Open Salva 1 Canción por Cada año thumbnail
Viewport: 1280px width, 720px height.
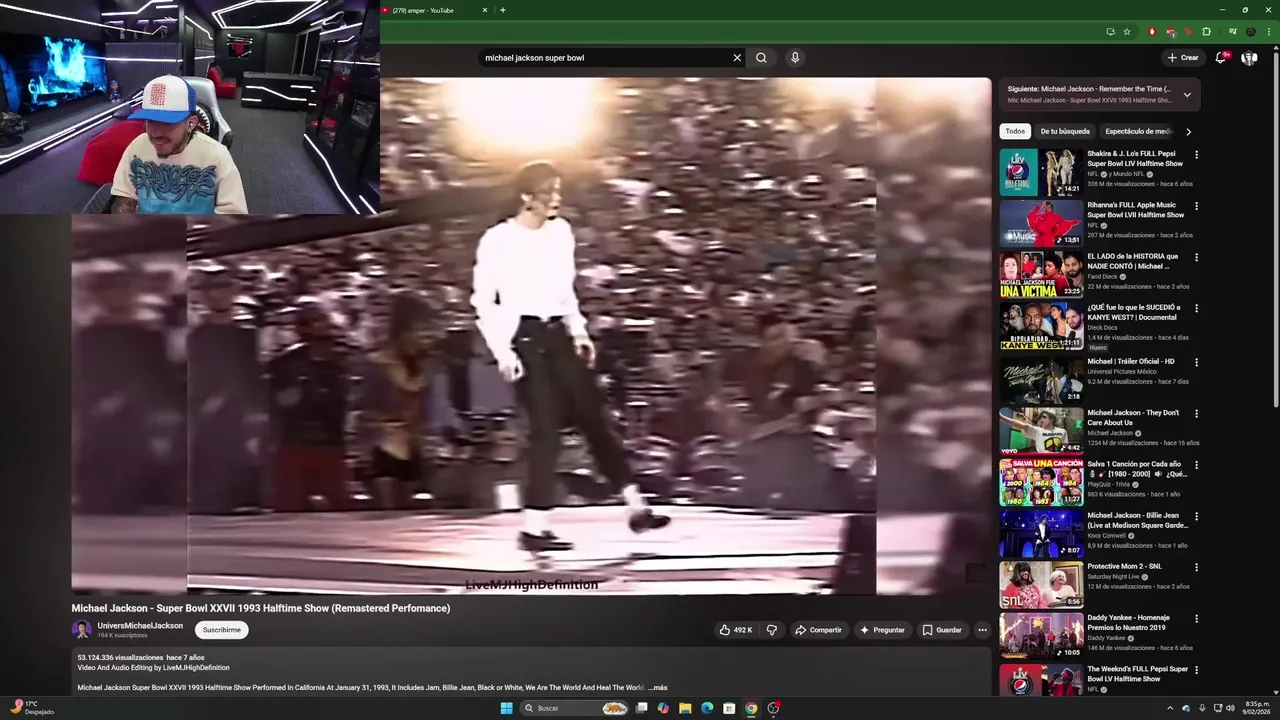[x=1041, y=481]
